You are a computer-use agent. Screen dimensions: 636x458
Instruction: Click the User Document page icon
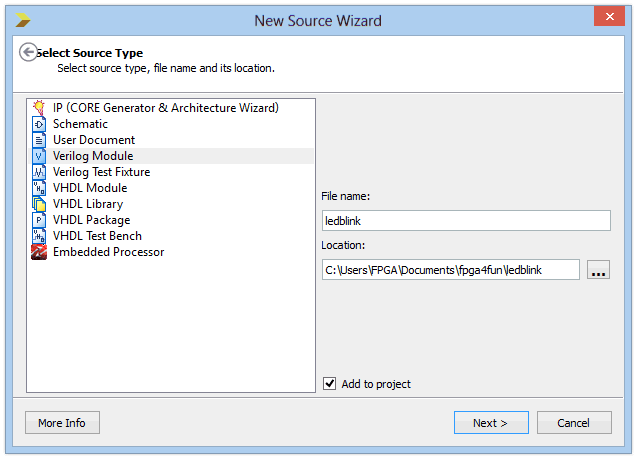(39, 140)
